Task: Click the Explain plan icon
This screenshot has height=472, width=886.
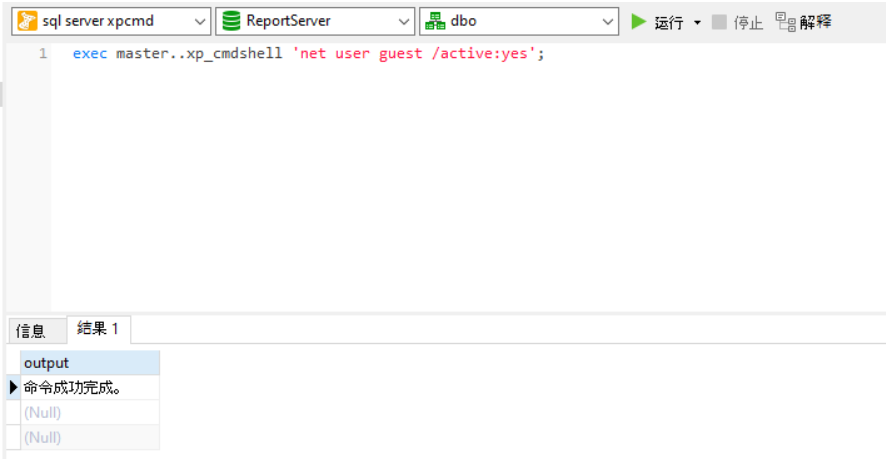Action: [785, 22]
